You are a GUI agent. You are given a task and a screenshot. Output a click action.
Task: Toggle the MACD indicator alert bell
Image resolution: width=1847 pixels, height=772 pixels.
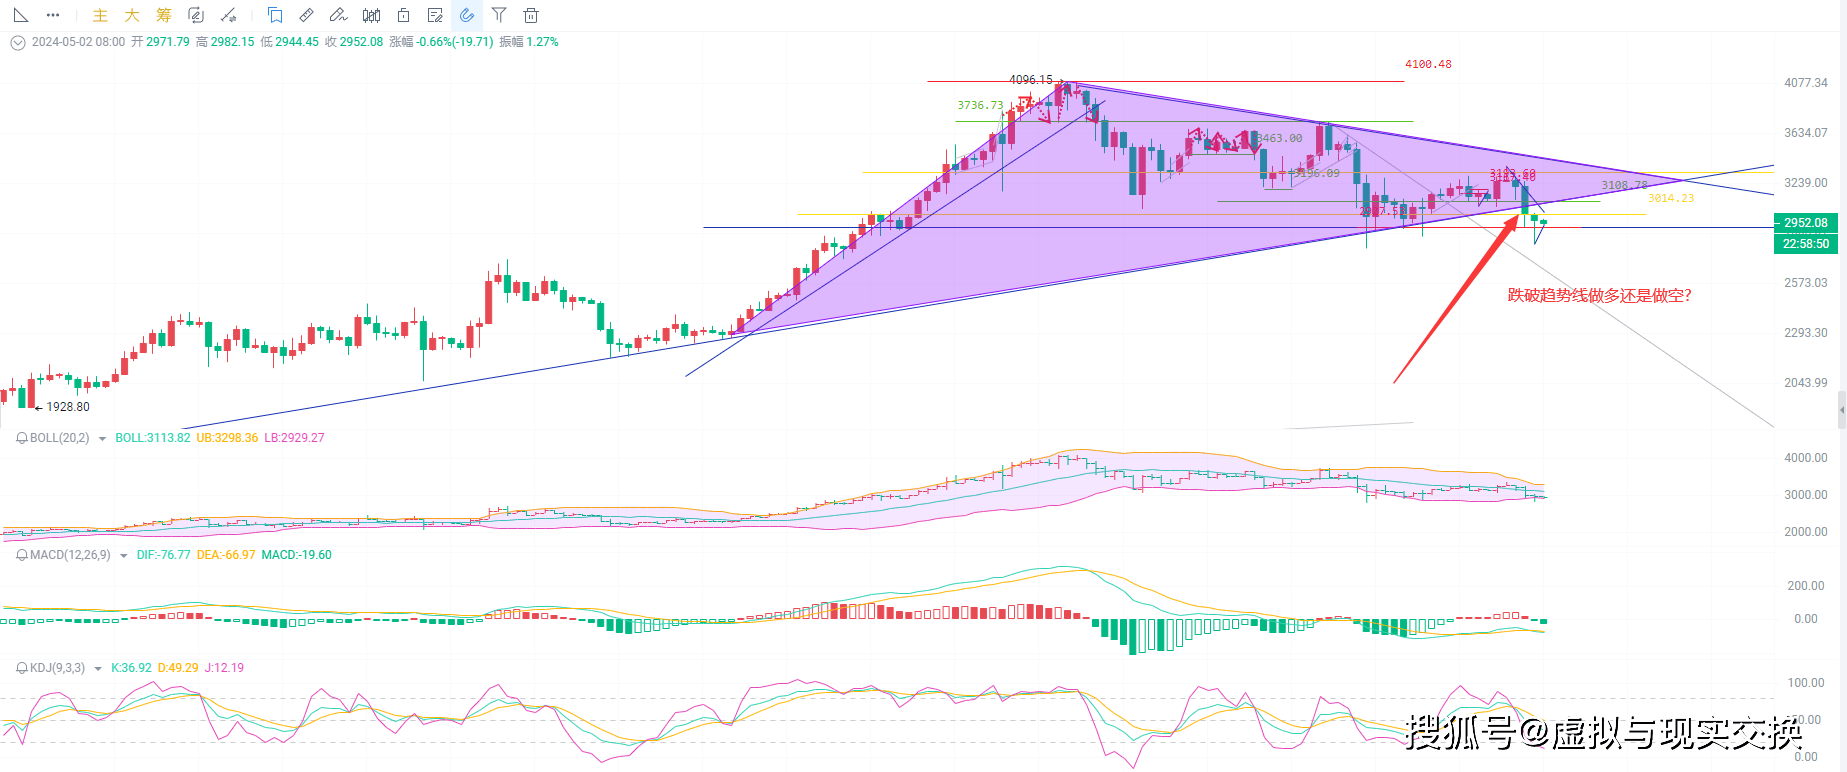tap(21, 555)
